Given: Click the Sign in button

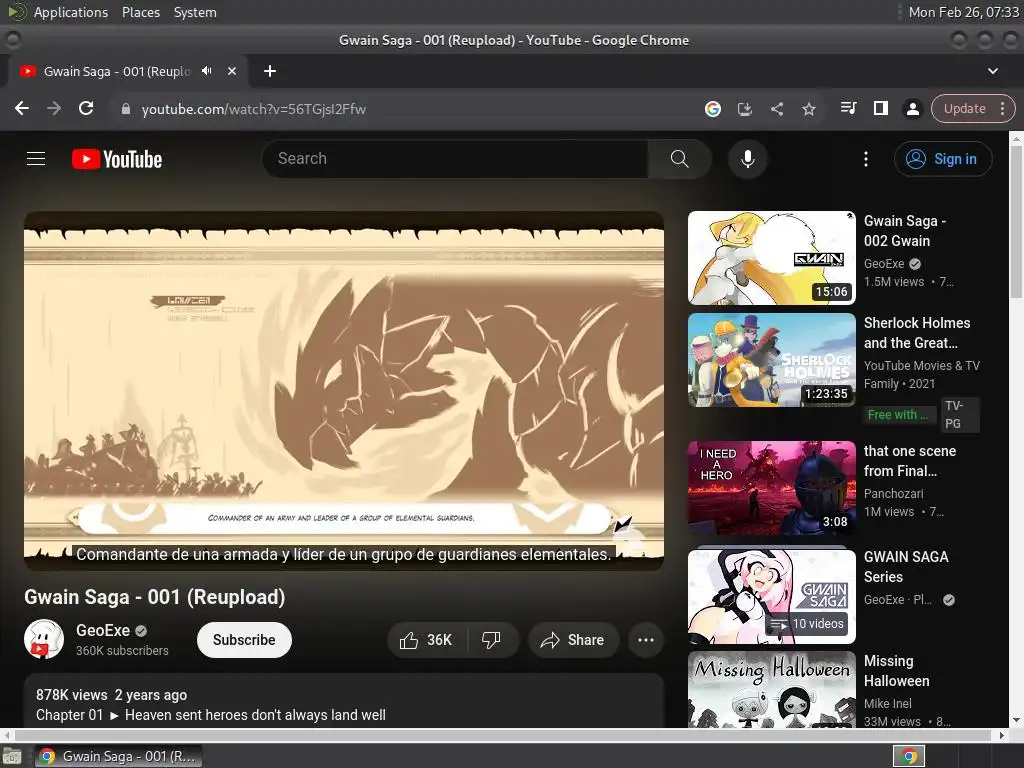Looking at the screenshot, I should [943, 159].
